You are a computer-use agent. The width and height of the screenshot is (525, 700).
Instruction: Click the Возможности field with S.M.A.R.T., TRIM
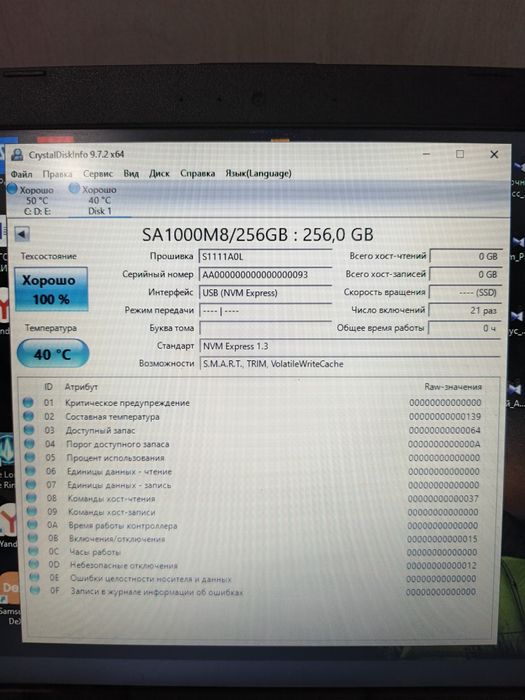pyautogui.click(x=350, y=364)
